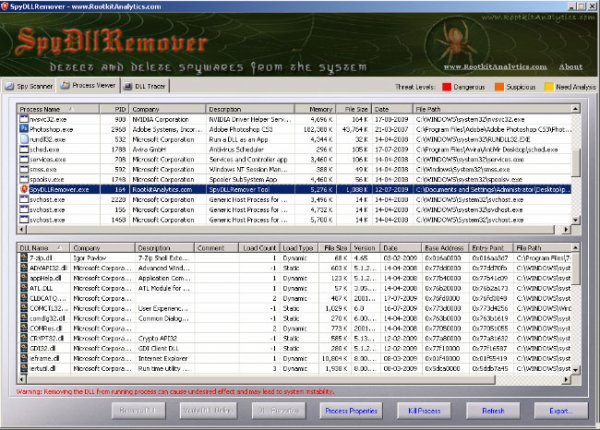This screenshot has height=430, width=600.
Task: Click the CRYPT32.dll file icon
Action: pyautogui.click(x=24, y=338)
